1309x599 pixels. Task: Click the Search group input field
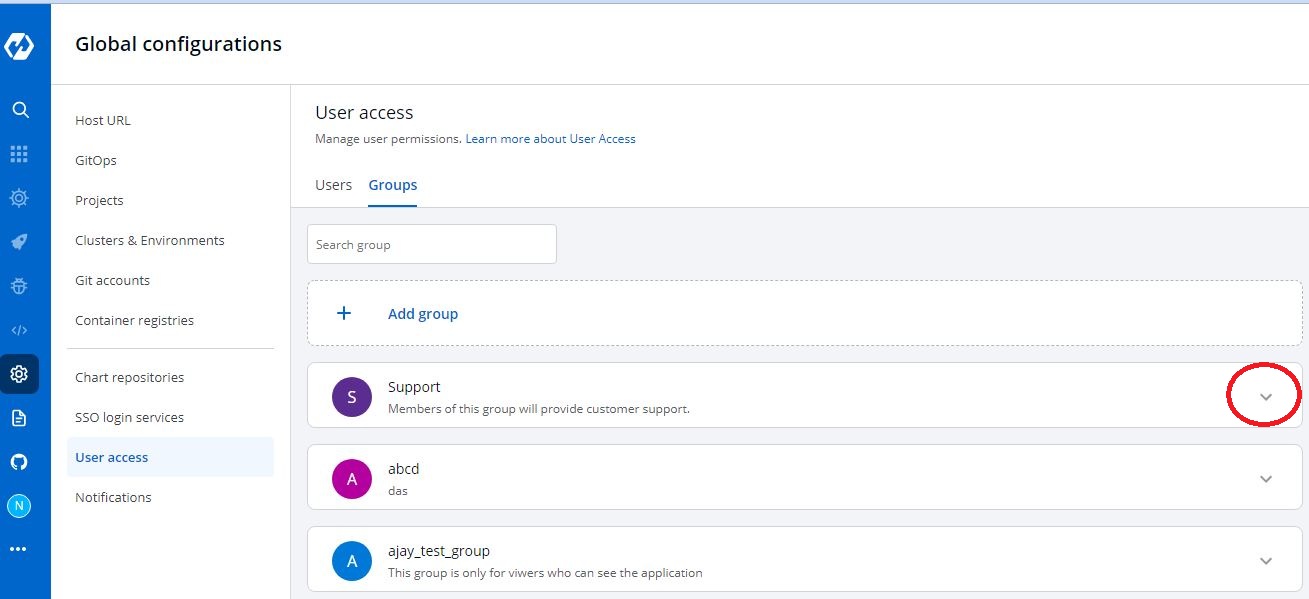coord(431,244)
